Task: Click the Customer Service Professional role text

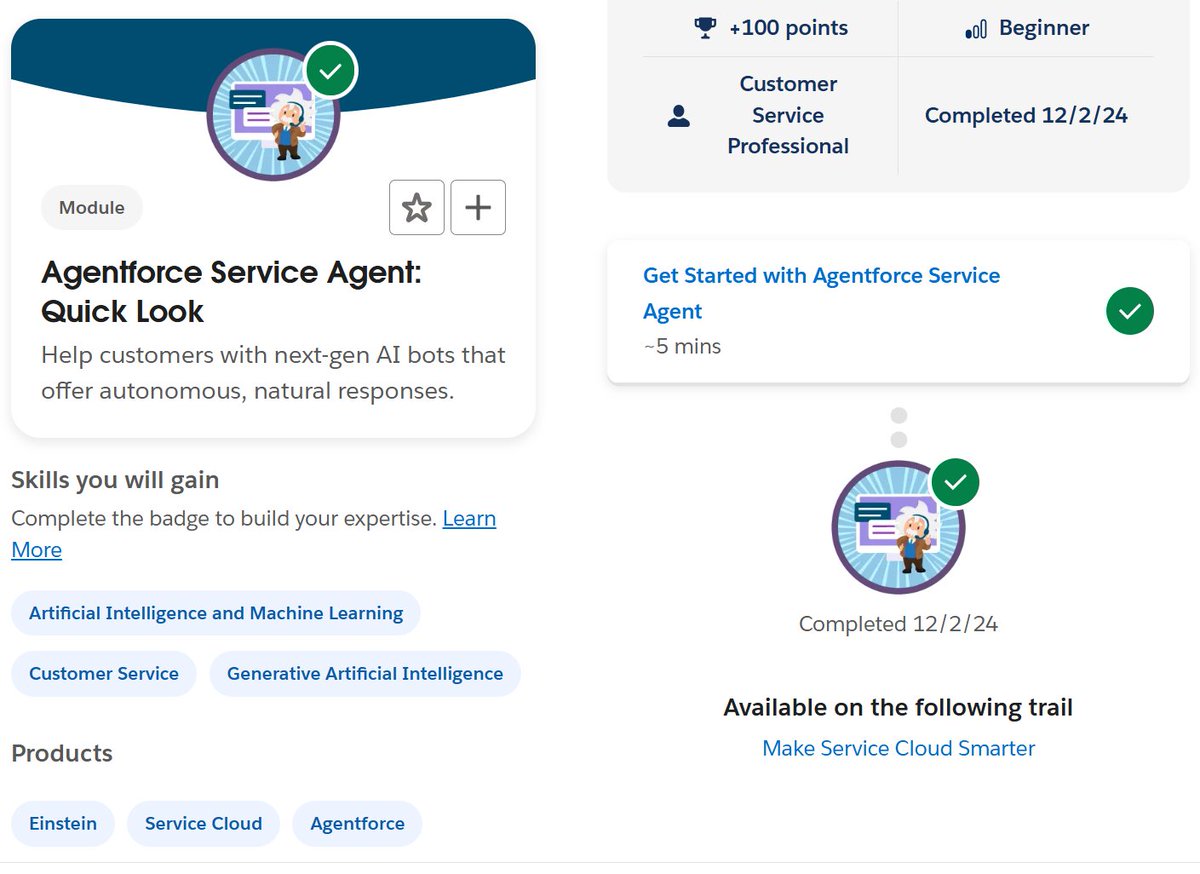Action: click(788, 115)
